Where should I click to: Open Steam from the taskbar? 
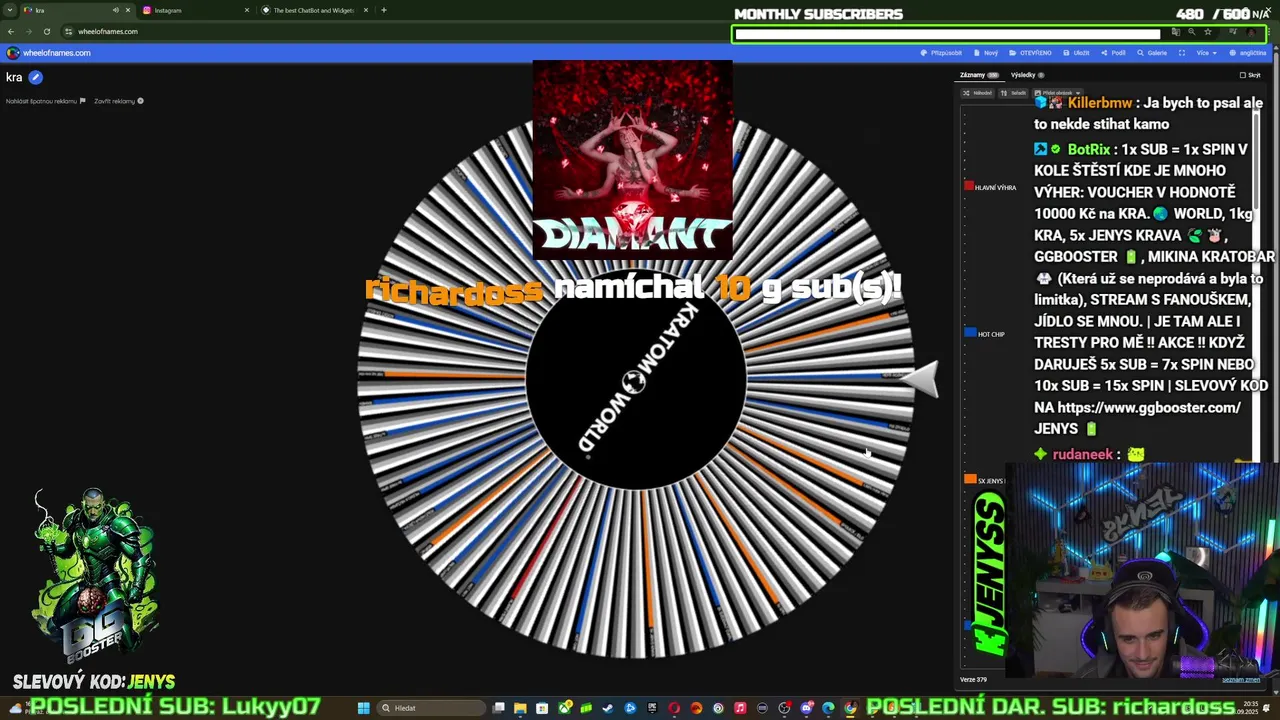(x=607, y=708)
